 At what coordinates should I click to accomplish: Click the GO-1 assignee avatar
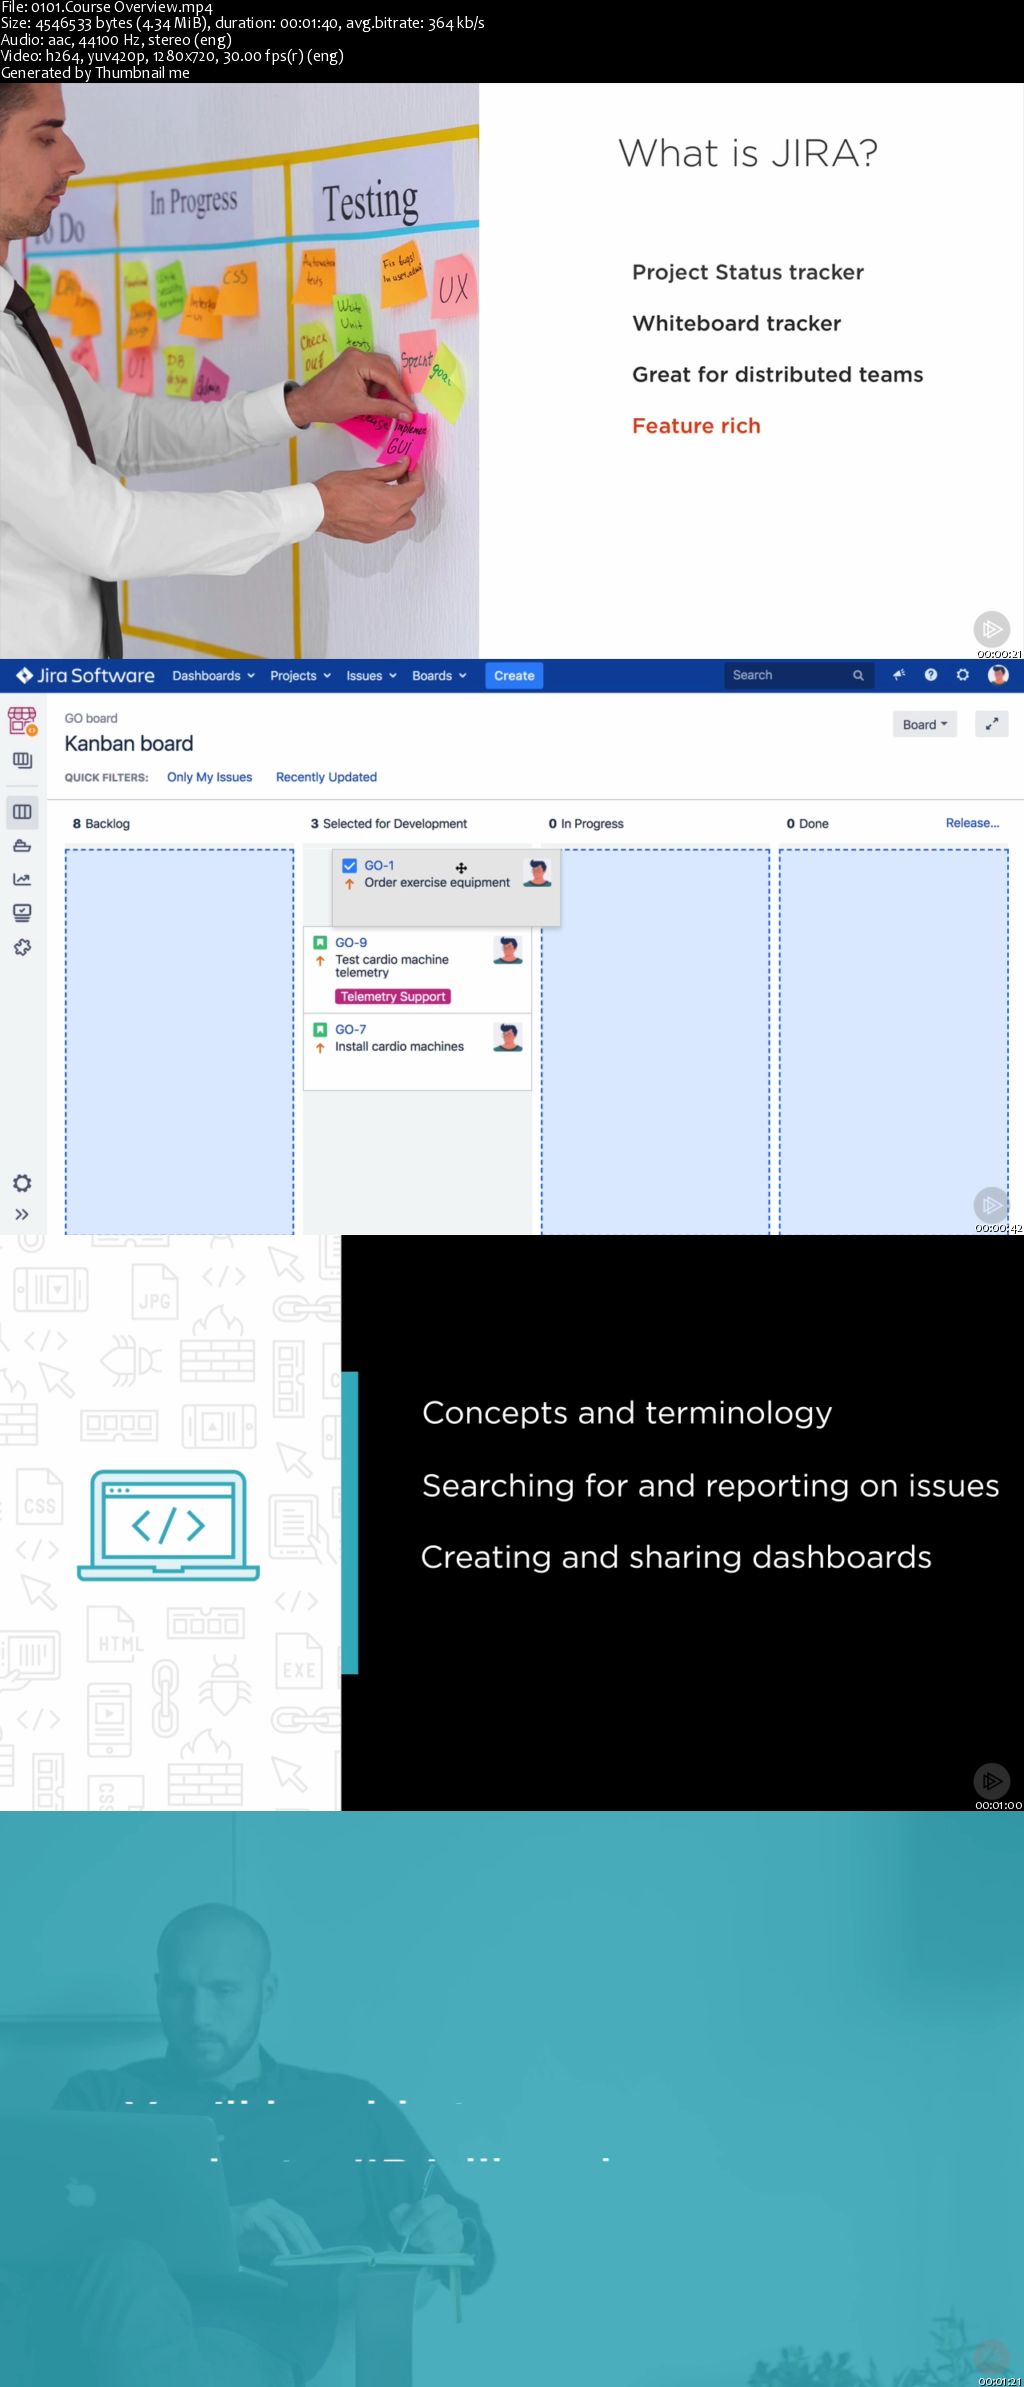537,872
